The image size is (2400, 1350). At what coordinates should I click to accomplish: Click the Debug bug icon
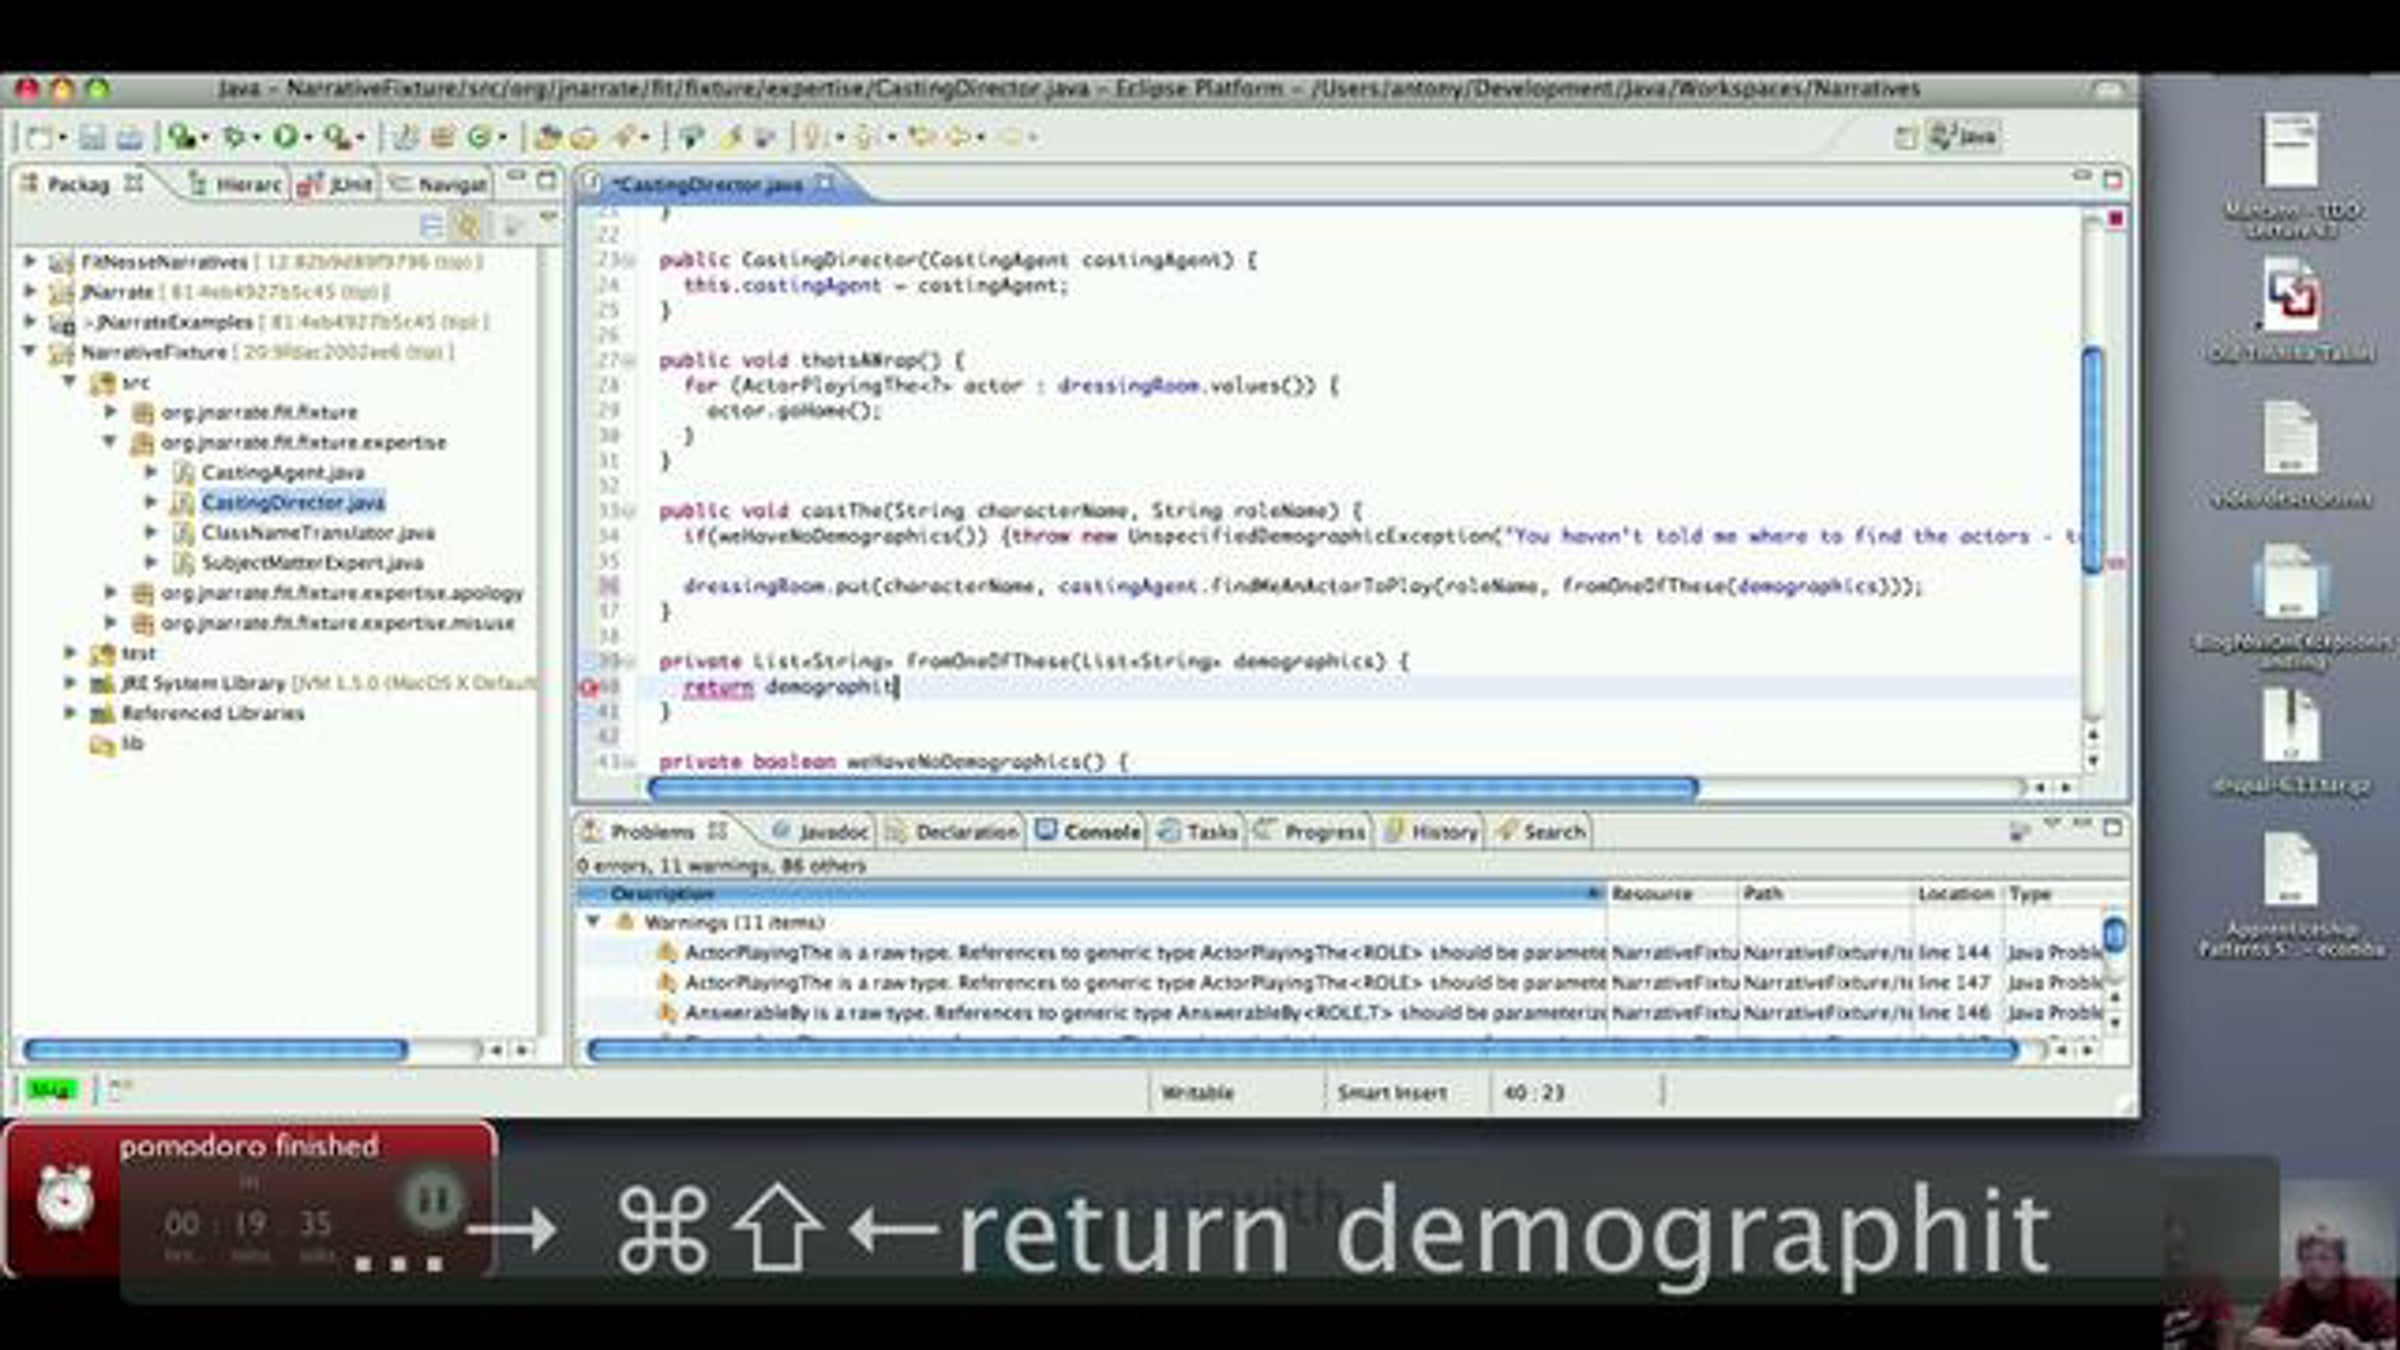coord(234,137)
